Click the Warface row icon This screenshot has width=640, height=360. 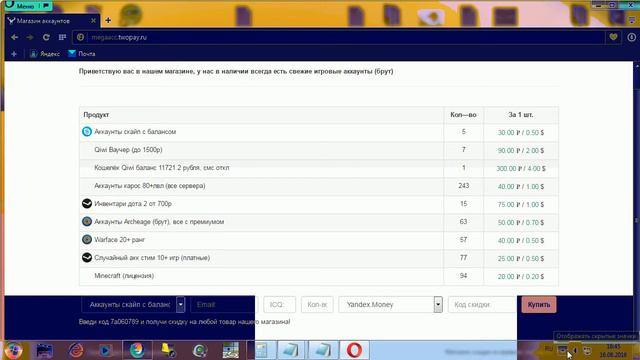coord(87,239)
